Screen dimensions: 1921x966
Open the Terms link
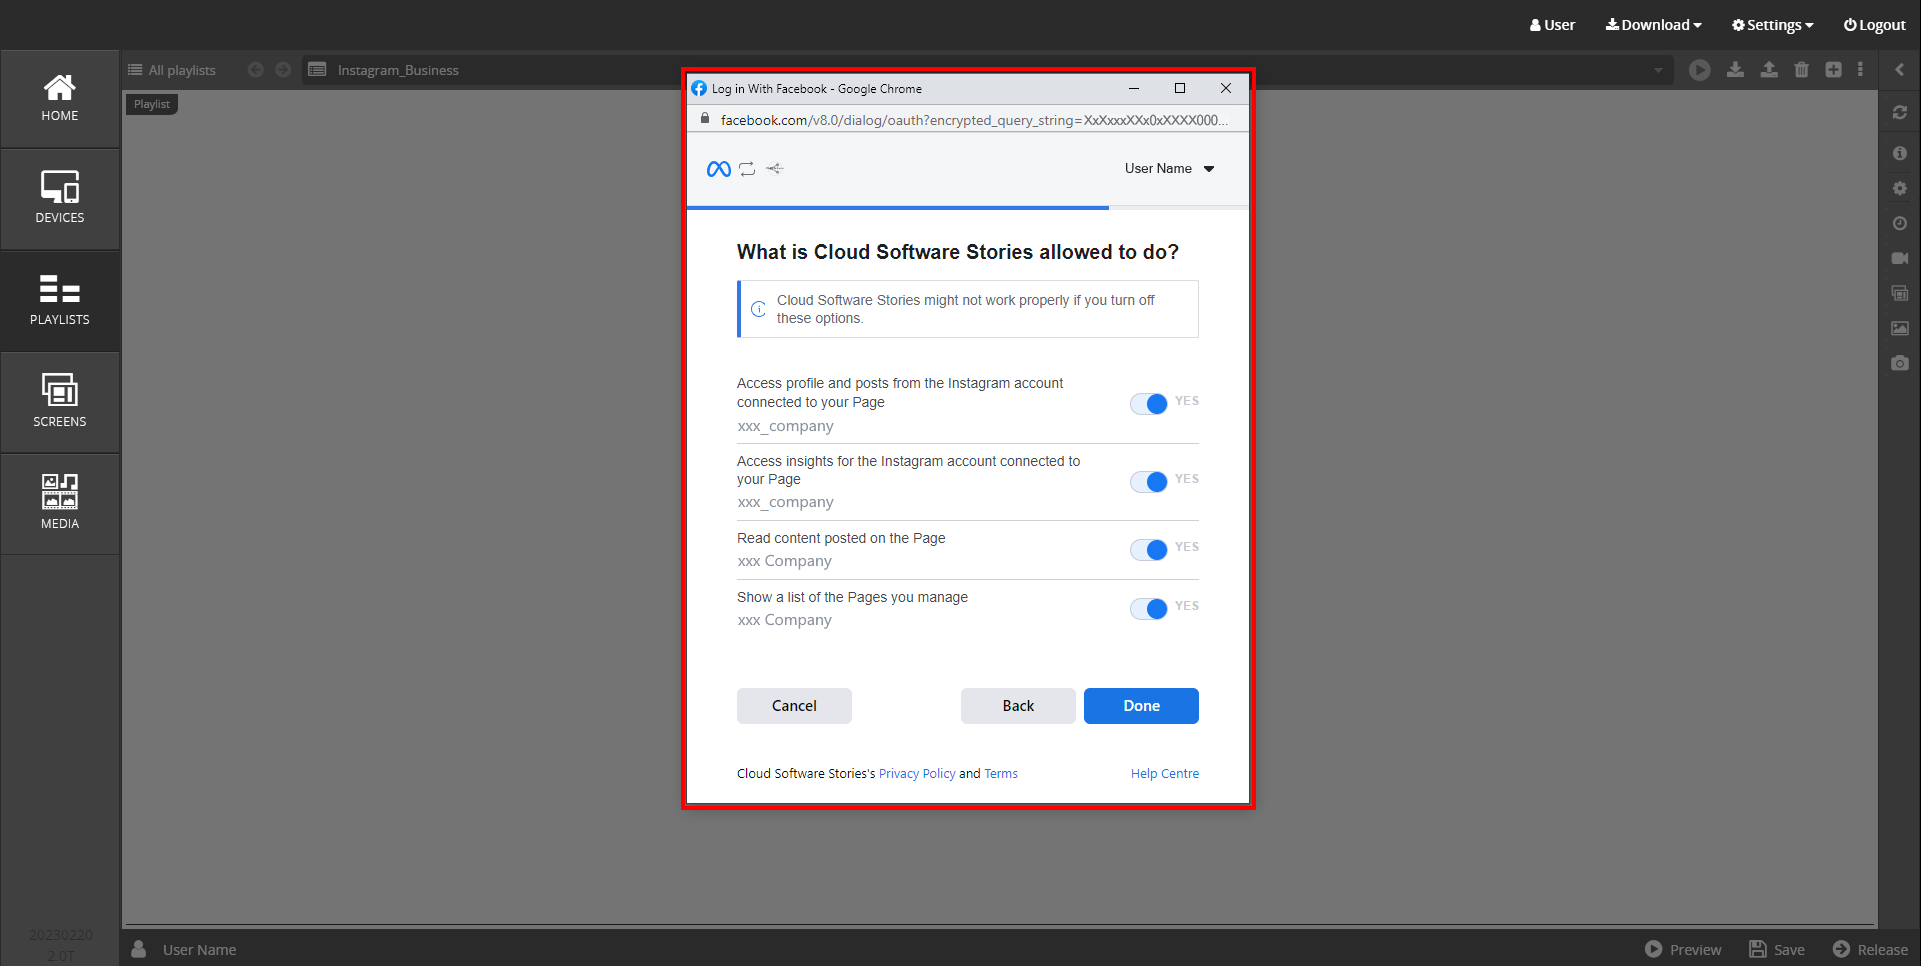1001,774
